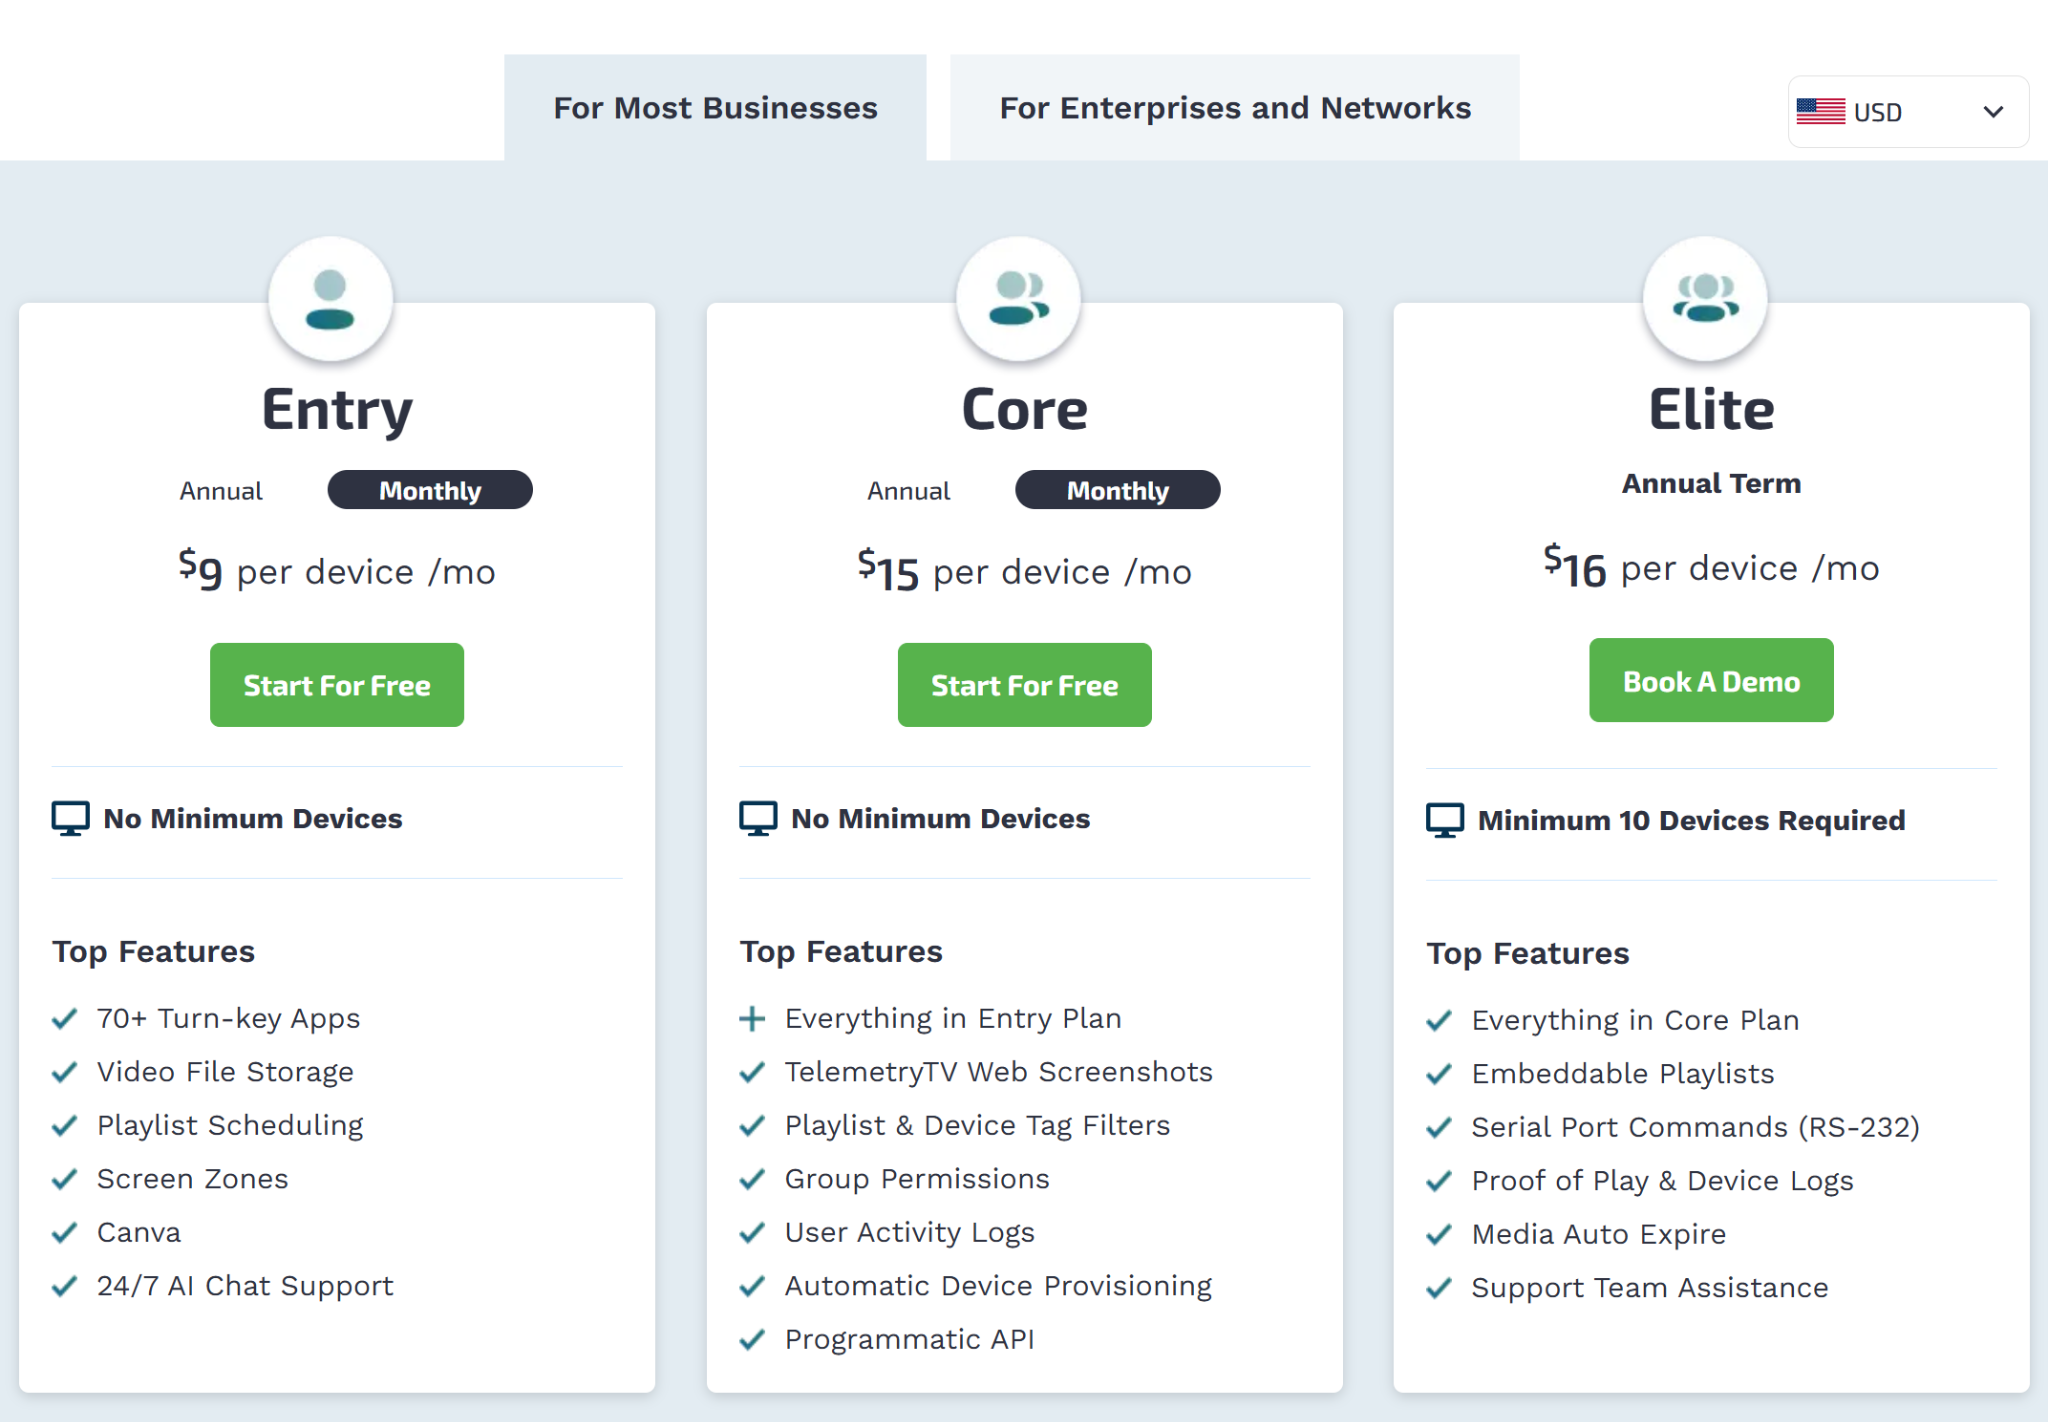Click the $9 per device /mo price
The width and height of the screenshot is (2048, 1422).
(337, 571)
